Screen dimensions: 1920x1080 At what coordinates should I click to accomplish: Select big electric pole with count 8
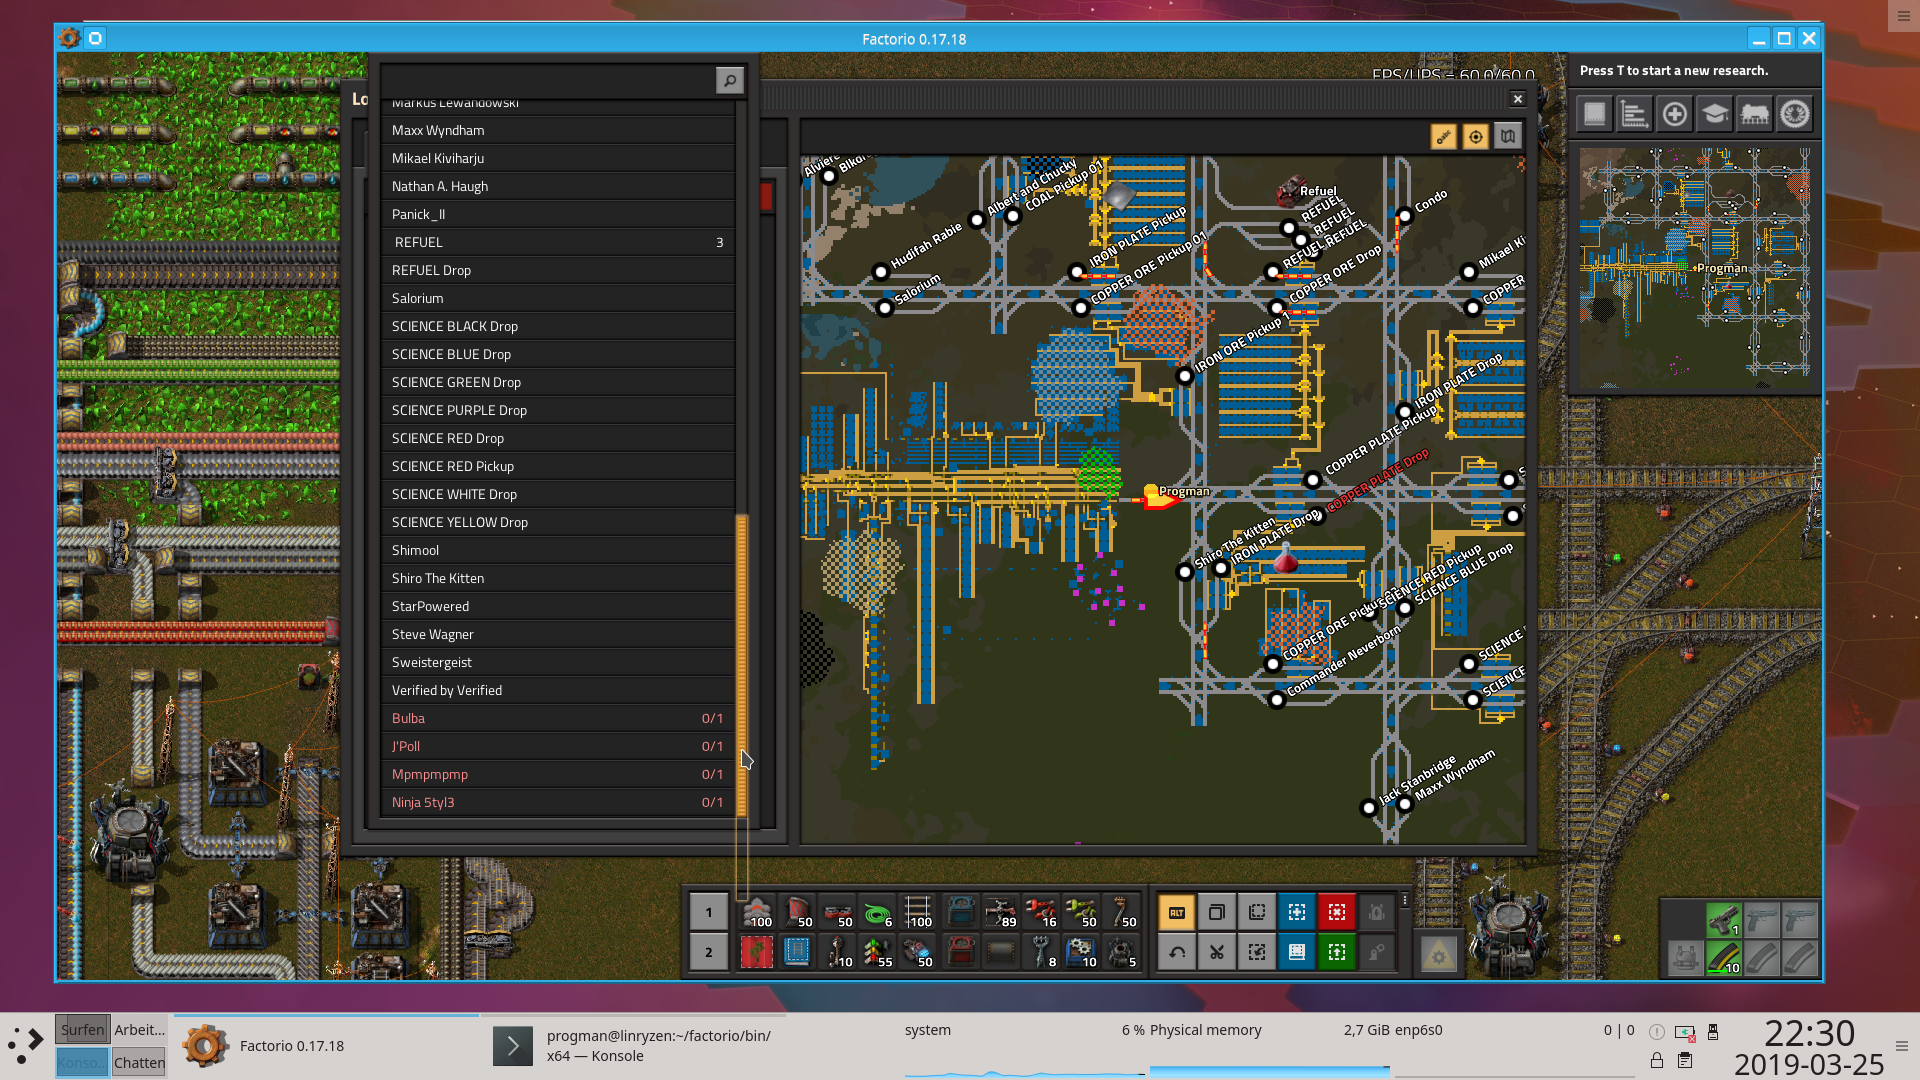click(1040, 952)
